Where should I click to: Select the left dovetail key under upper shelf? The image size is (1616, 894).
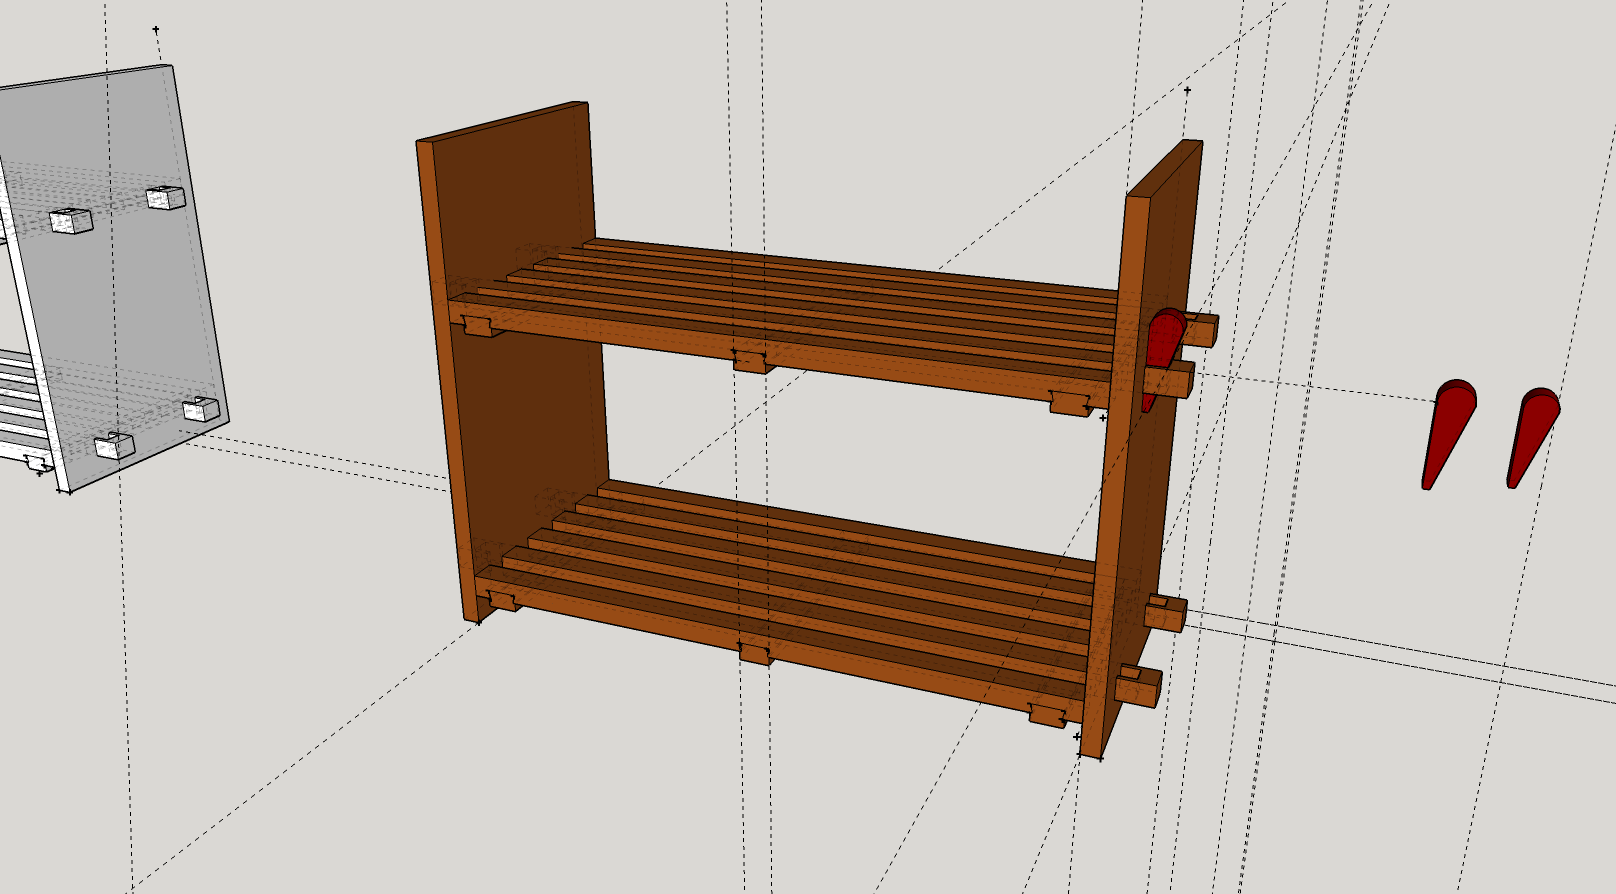coord(482,327)
